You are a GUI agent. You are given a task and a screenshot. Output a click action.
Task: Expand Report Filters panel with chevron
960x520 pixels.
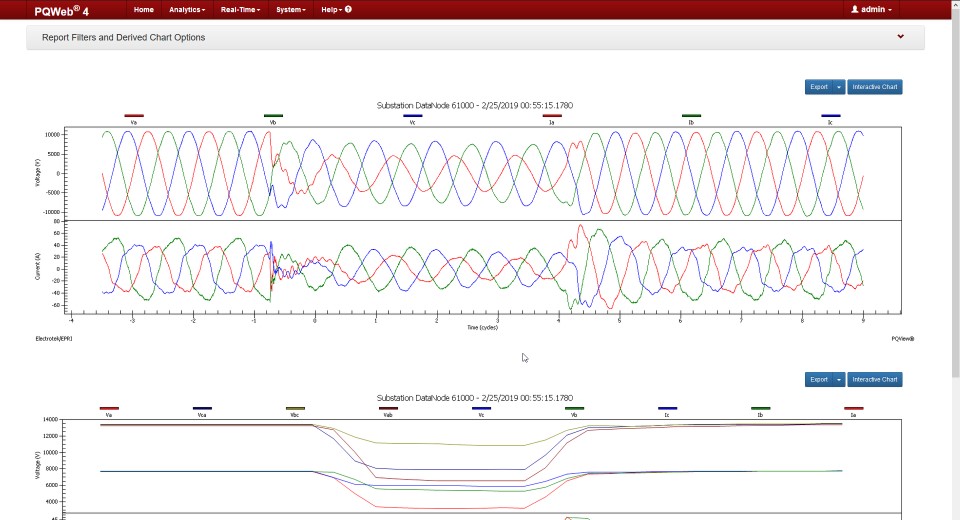point(901,37)
